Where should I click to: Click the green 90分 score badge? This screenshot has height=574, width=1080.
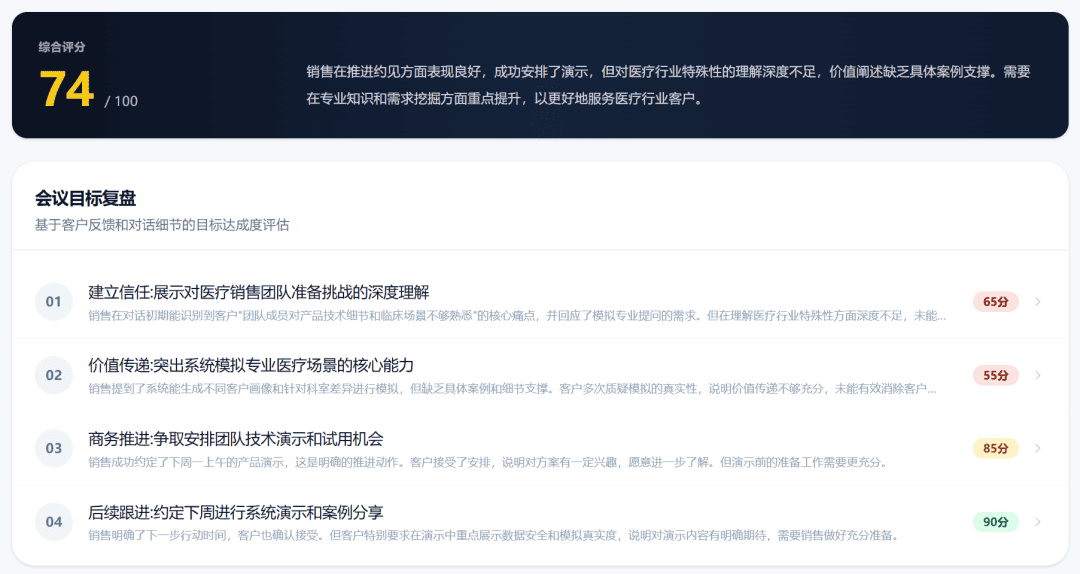(995, 522)
